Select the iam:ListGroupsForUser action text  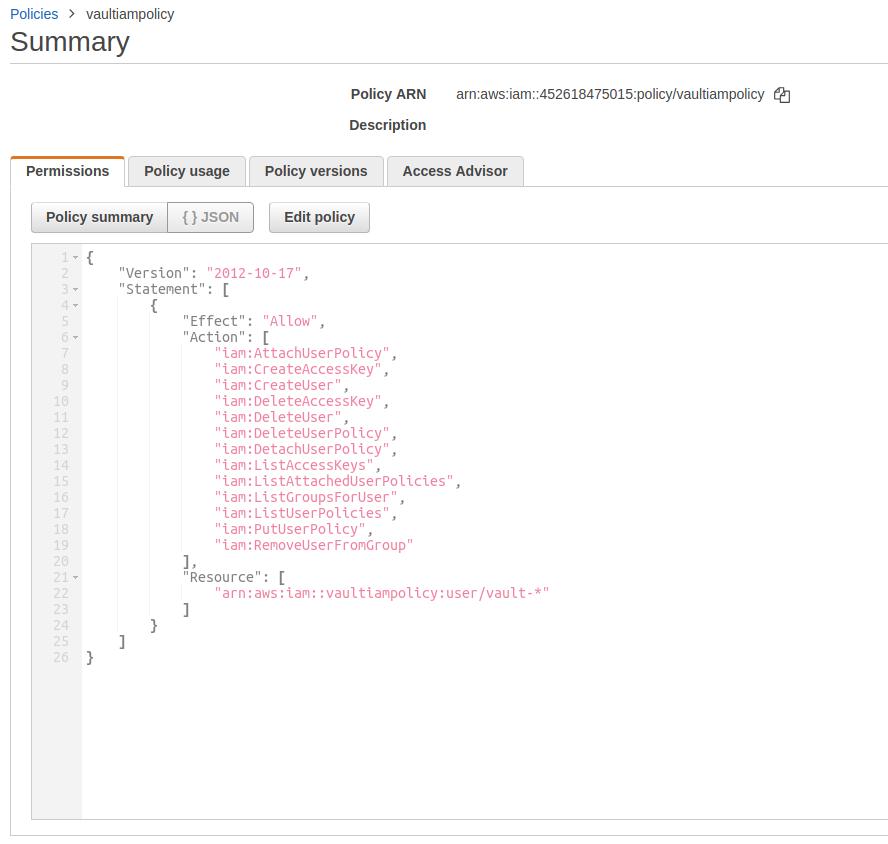click(x=306, y=497)
